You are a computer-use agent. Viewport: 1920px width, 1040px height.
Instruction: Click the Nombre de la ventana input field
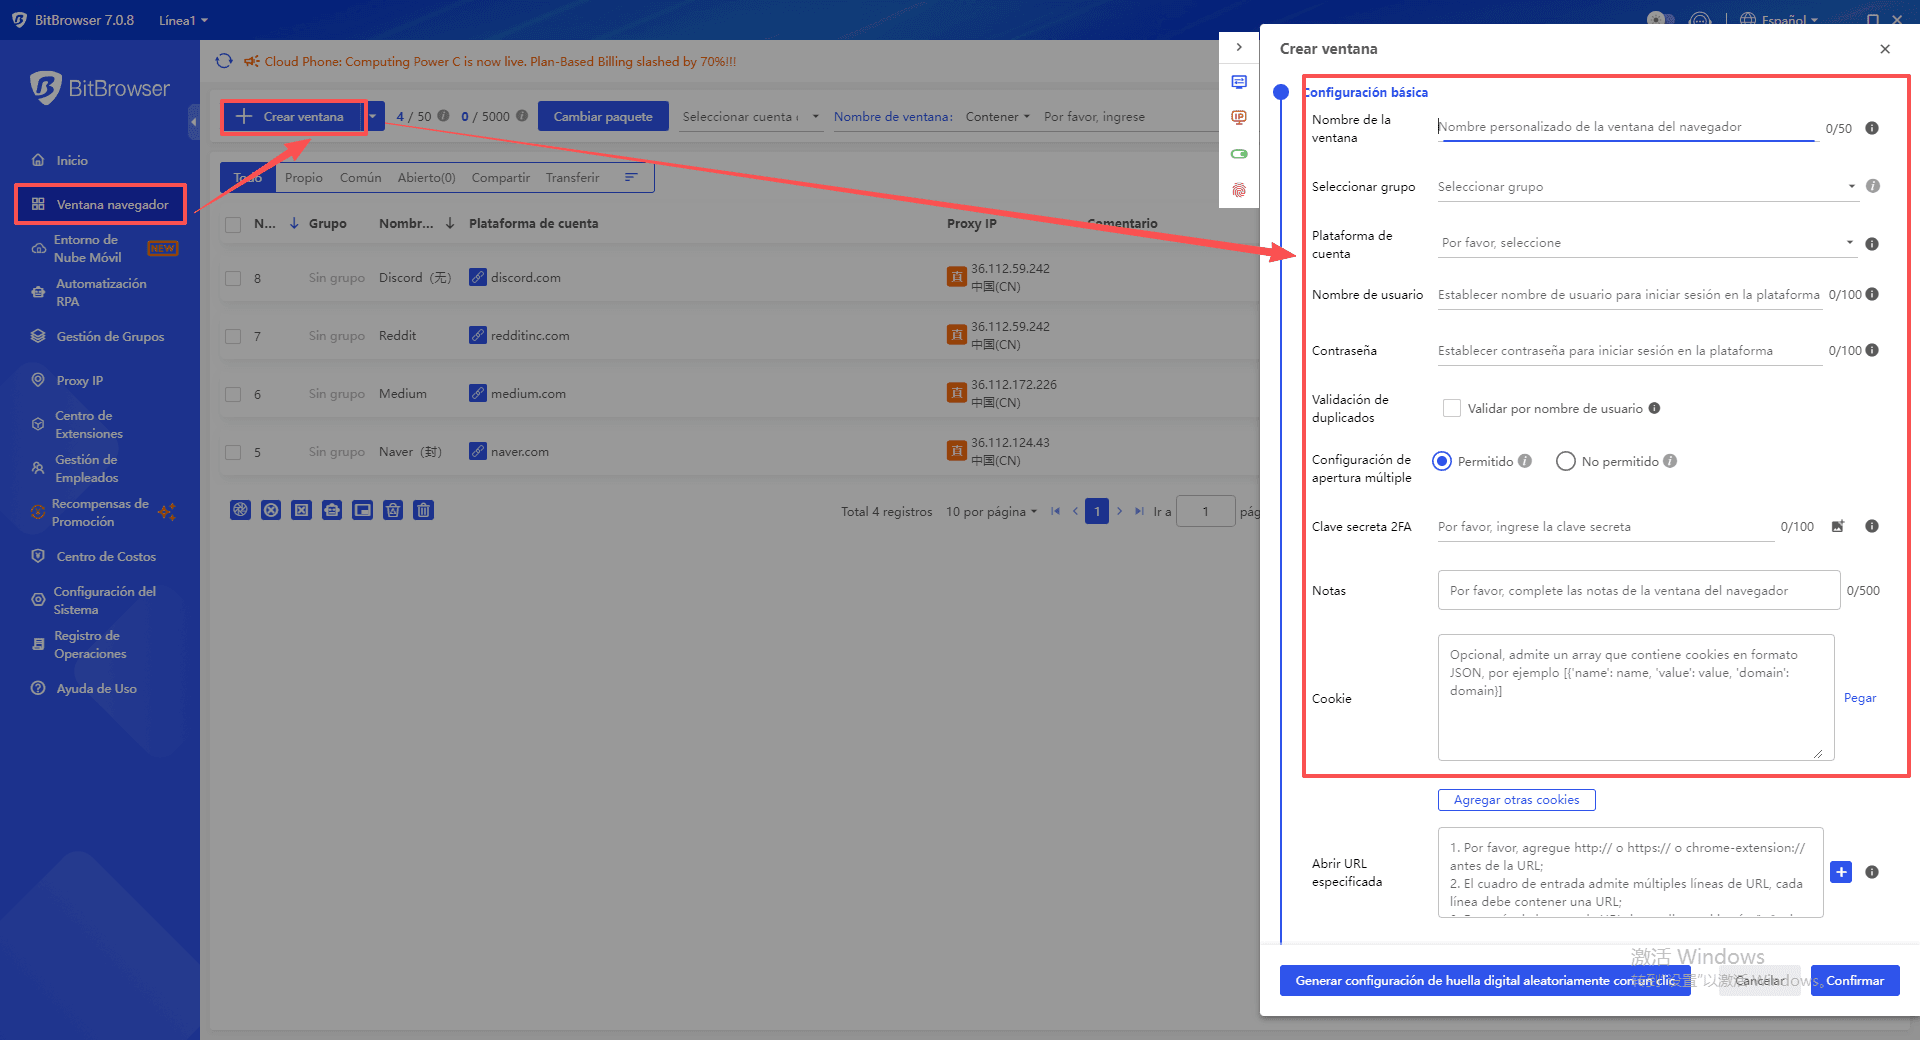pos(1625,127)
